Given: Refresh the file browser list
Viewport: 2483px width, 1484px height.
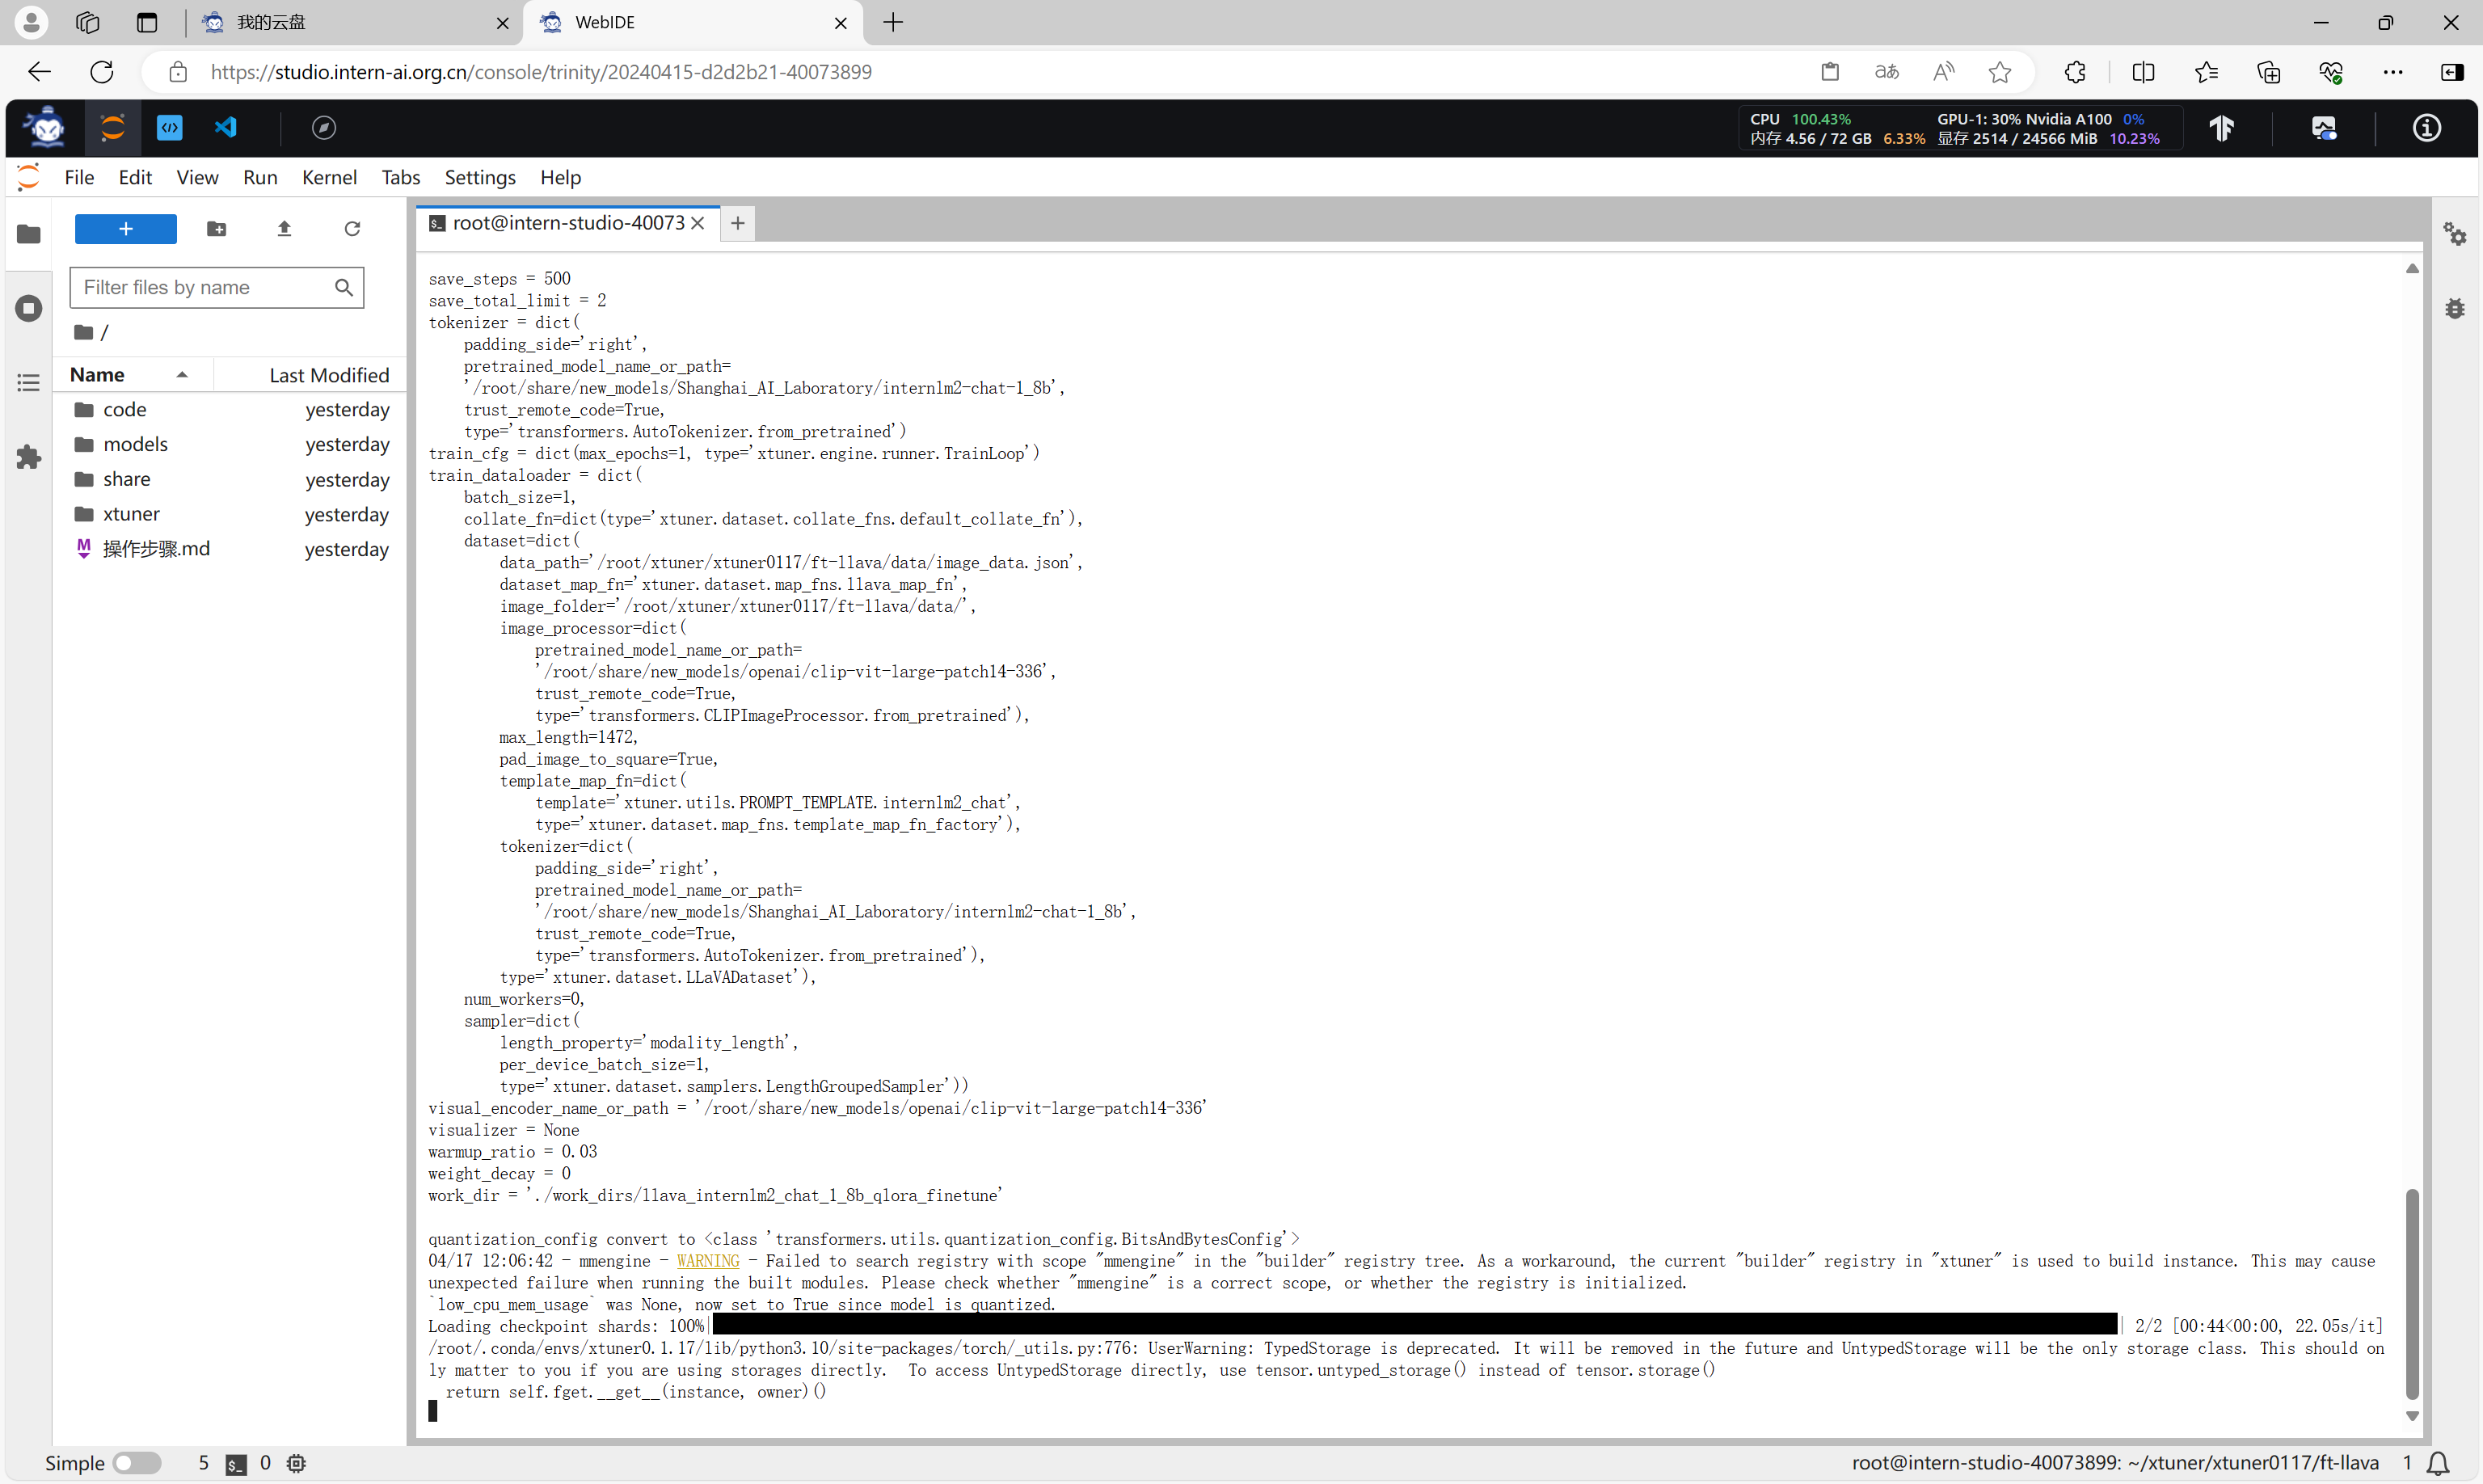Looking at the screenshot, I should (352, 229).
